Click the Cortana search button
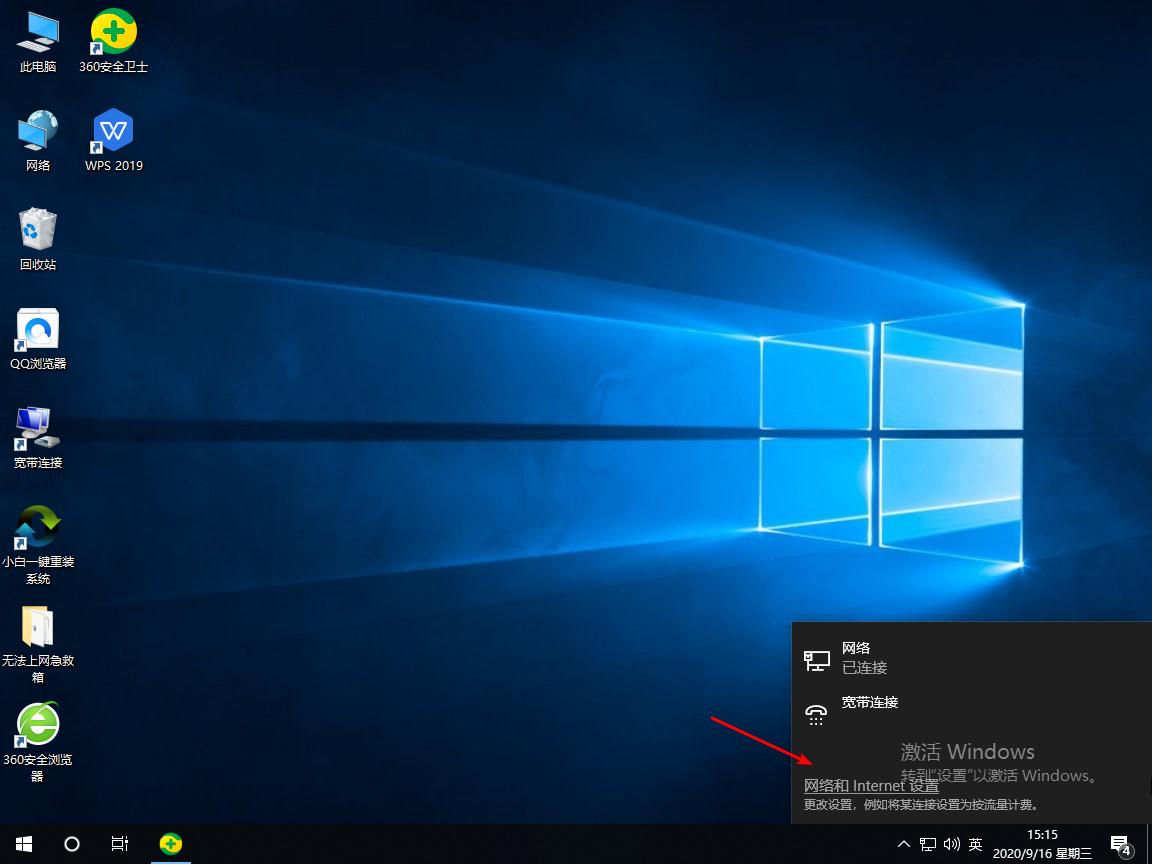This screenshot has height=864, width=1152. [71, 843]
